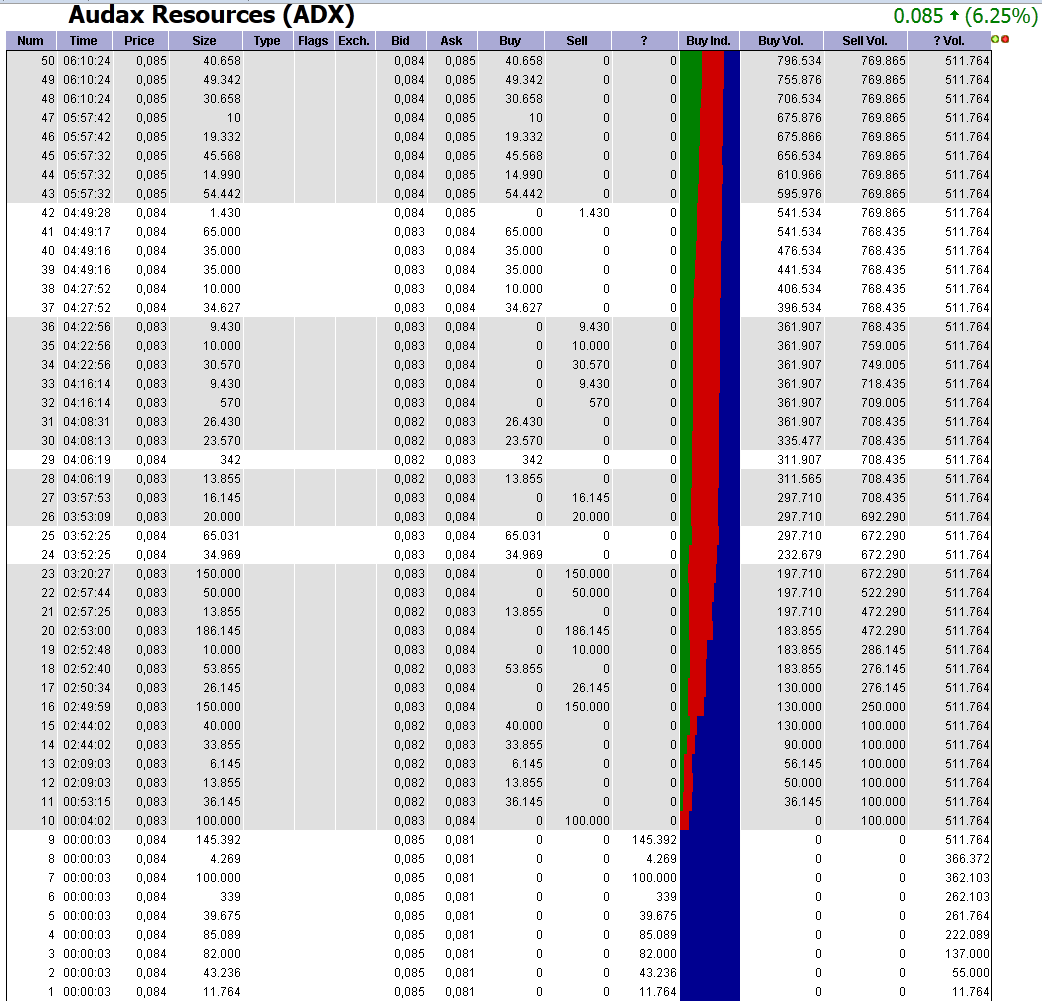Click the Num column header
This screenshot has width=1042, height=1001.
click(30, 41)
